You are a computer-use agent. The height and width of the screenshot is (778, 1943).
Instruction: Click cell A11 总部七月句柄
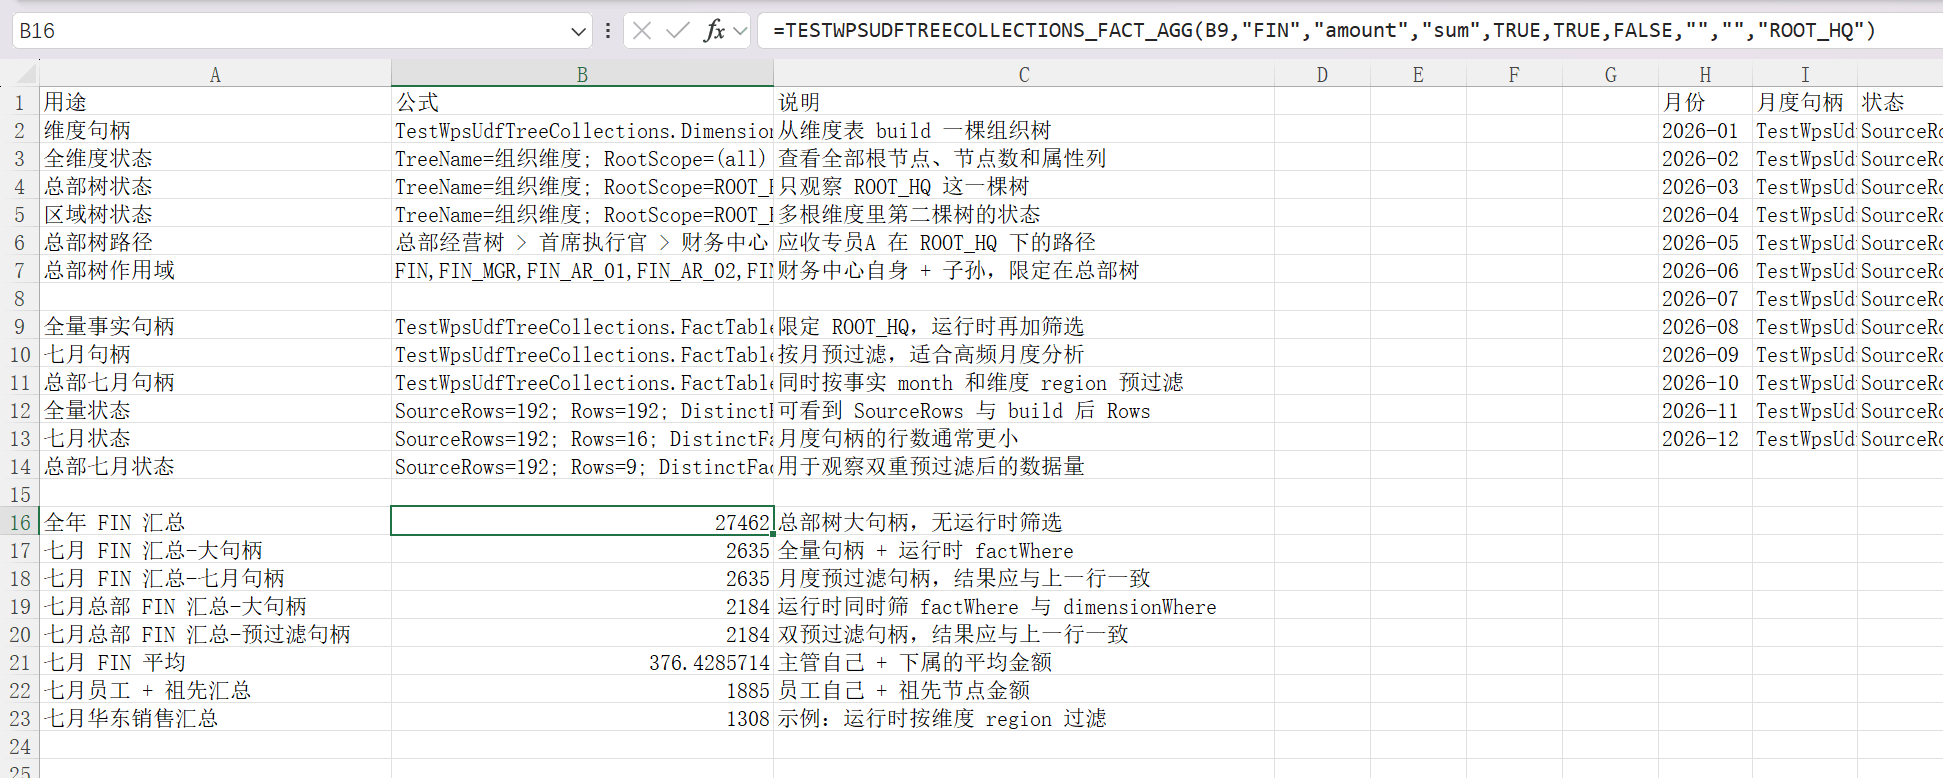[215, 382]
